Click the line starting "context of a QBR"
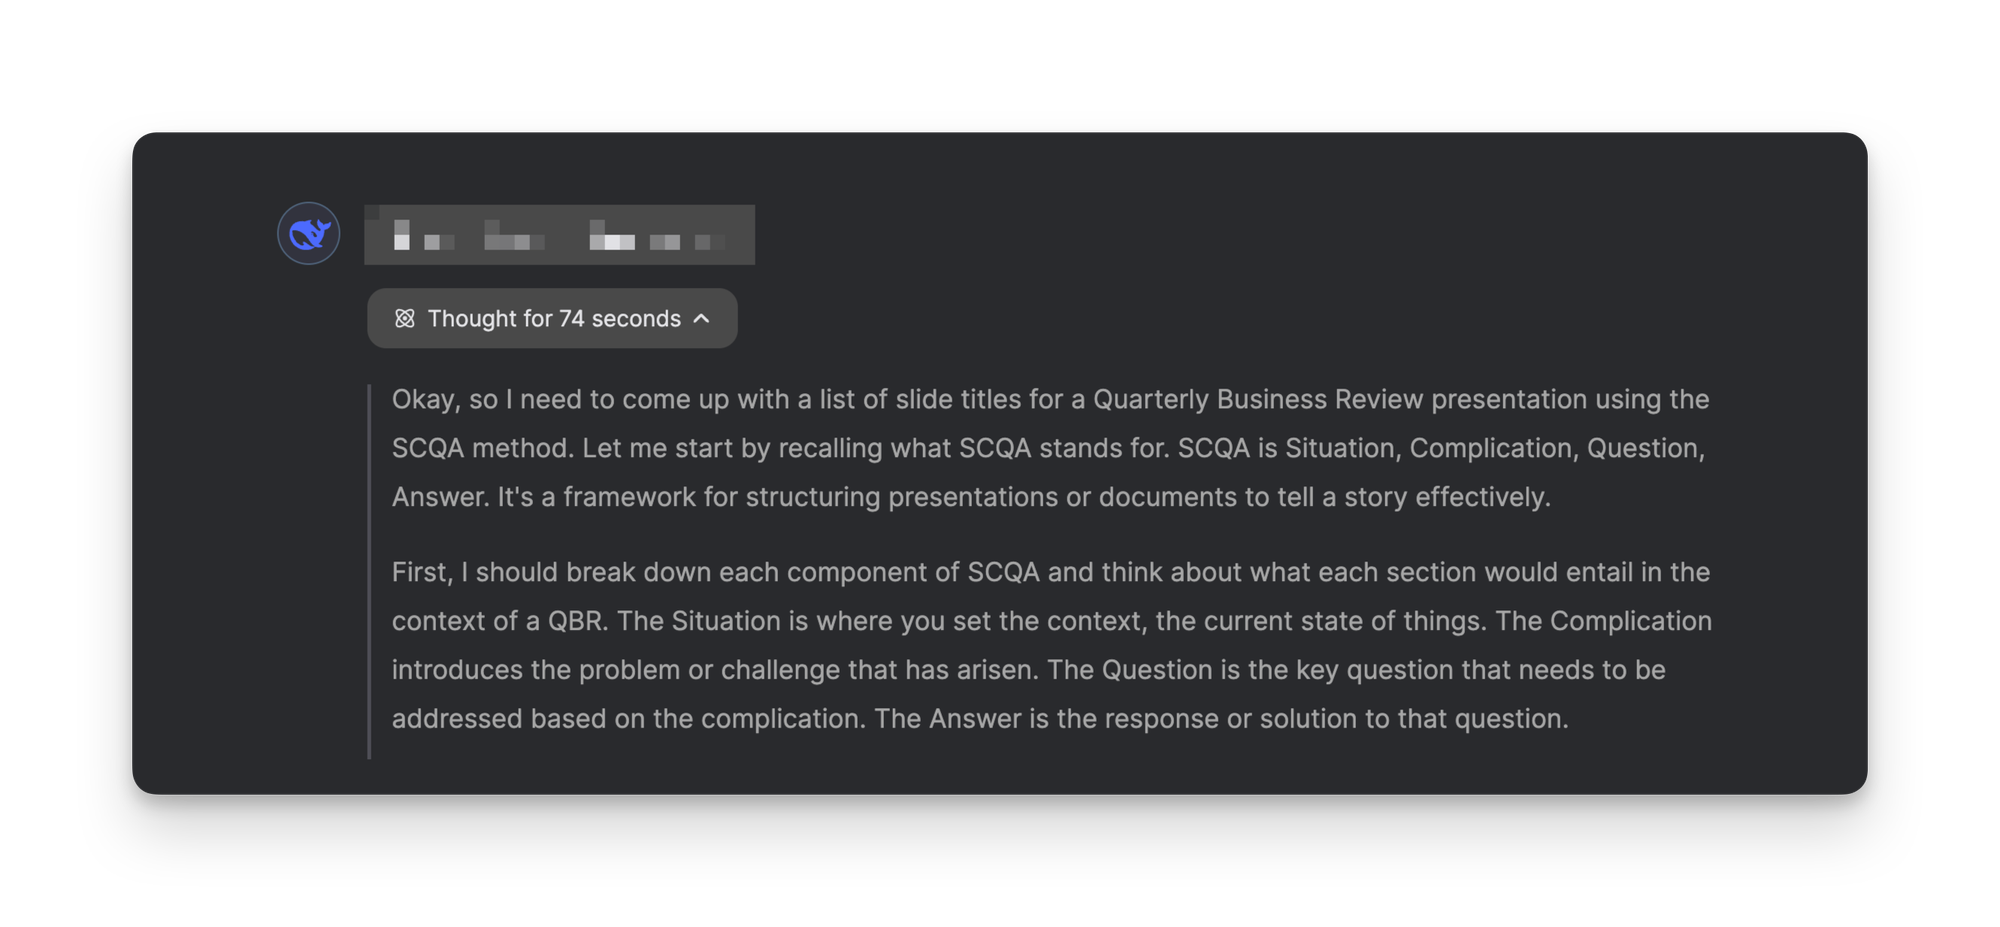This screenshot has width=2000, height=927. click(x=1052, y=621)
